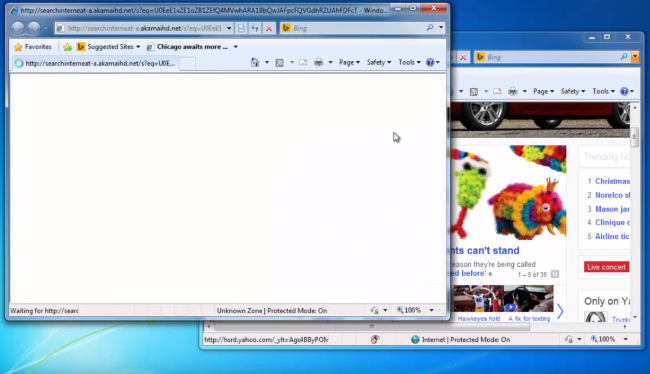Viewport: 650px width, 374px height.
Task: Open Tools menu in Yahoo window
Action: 603,91
